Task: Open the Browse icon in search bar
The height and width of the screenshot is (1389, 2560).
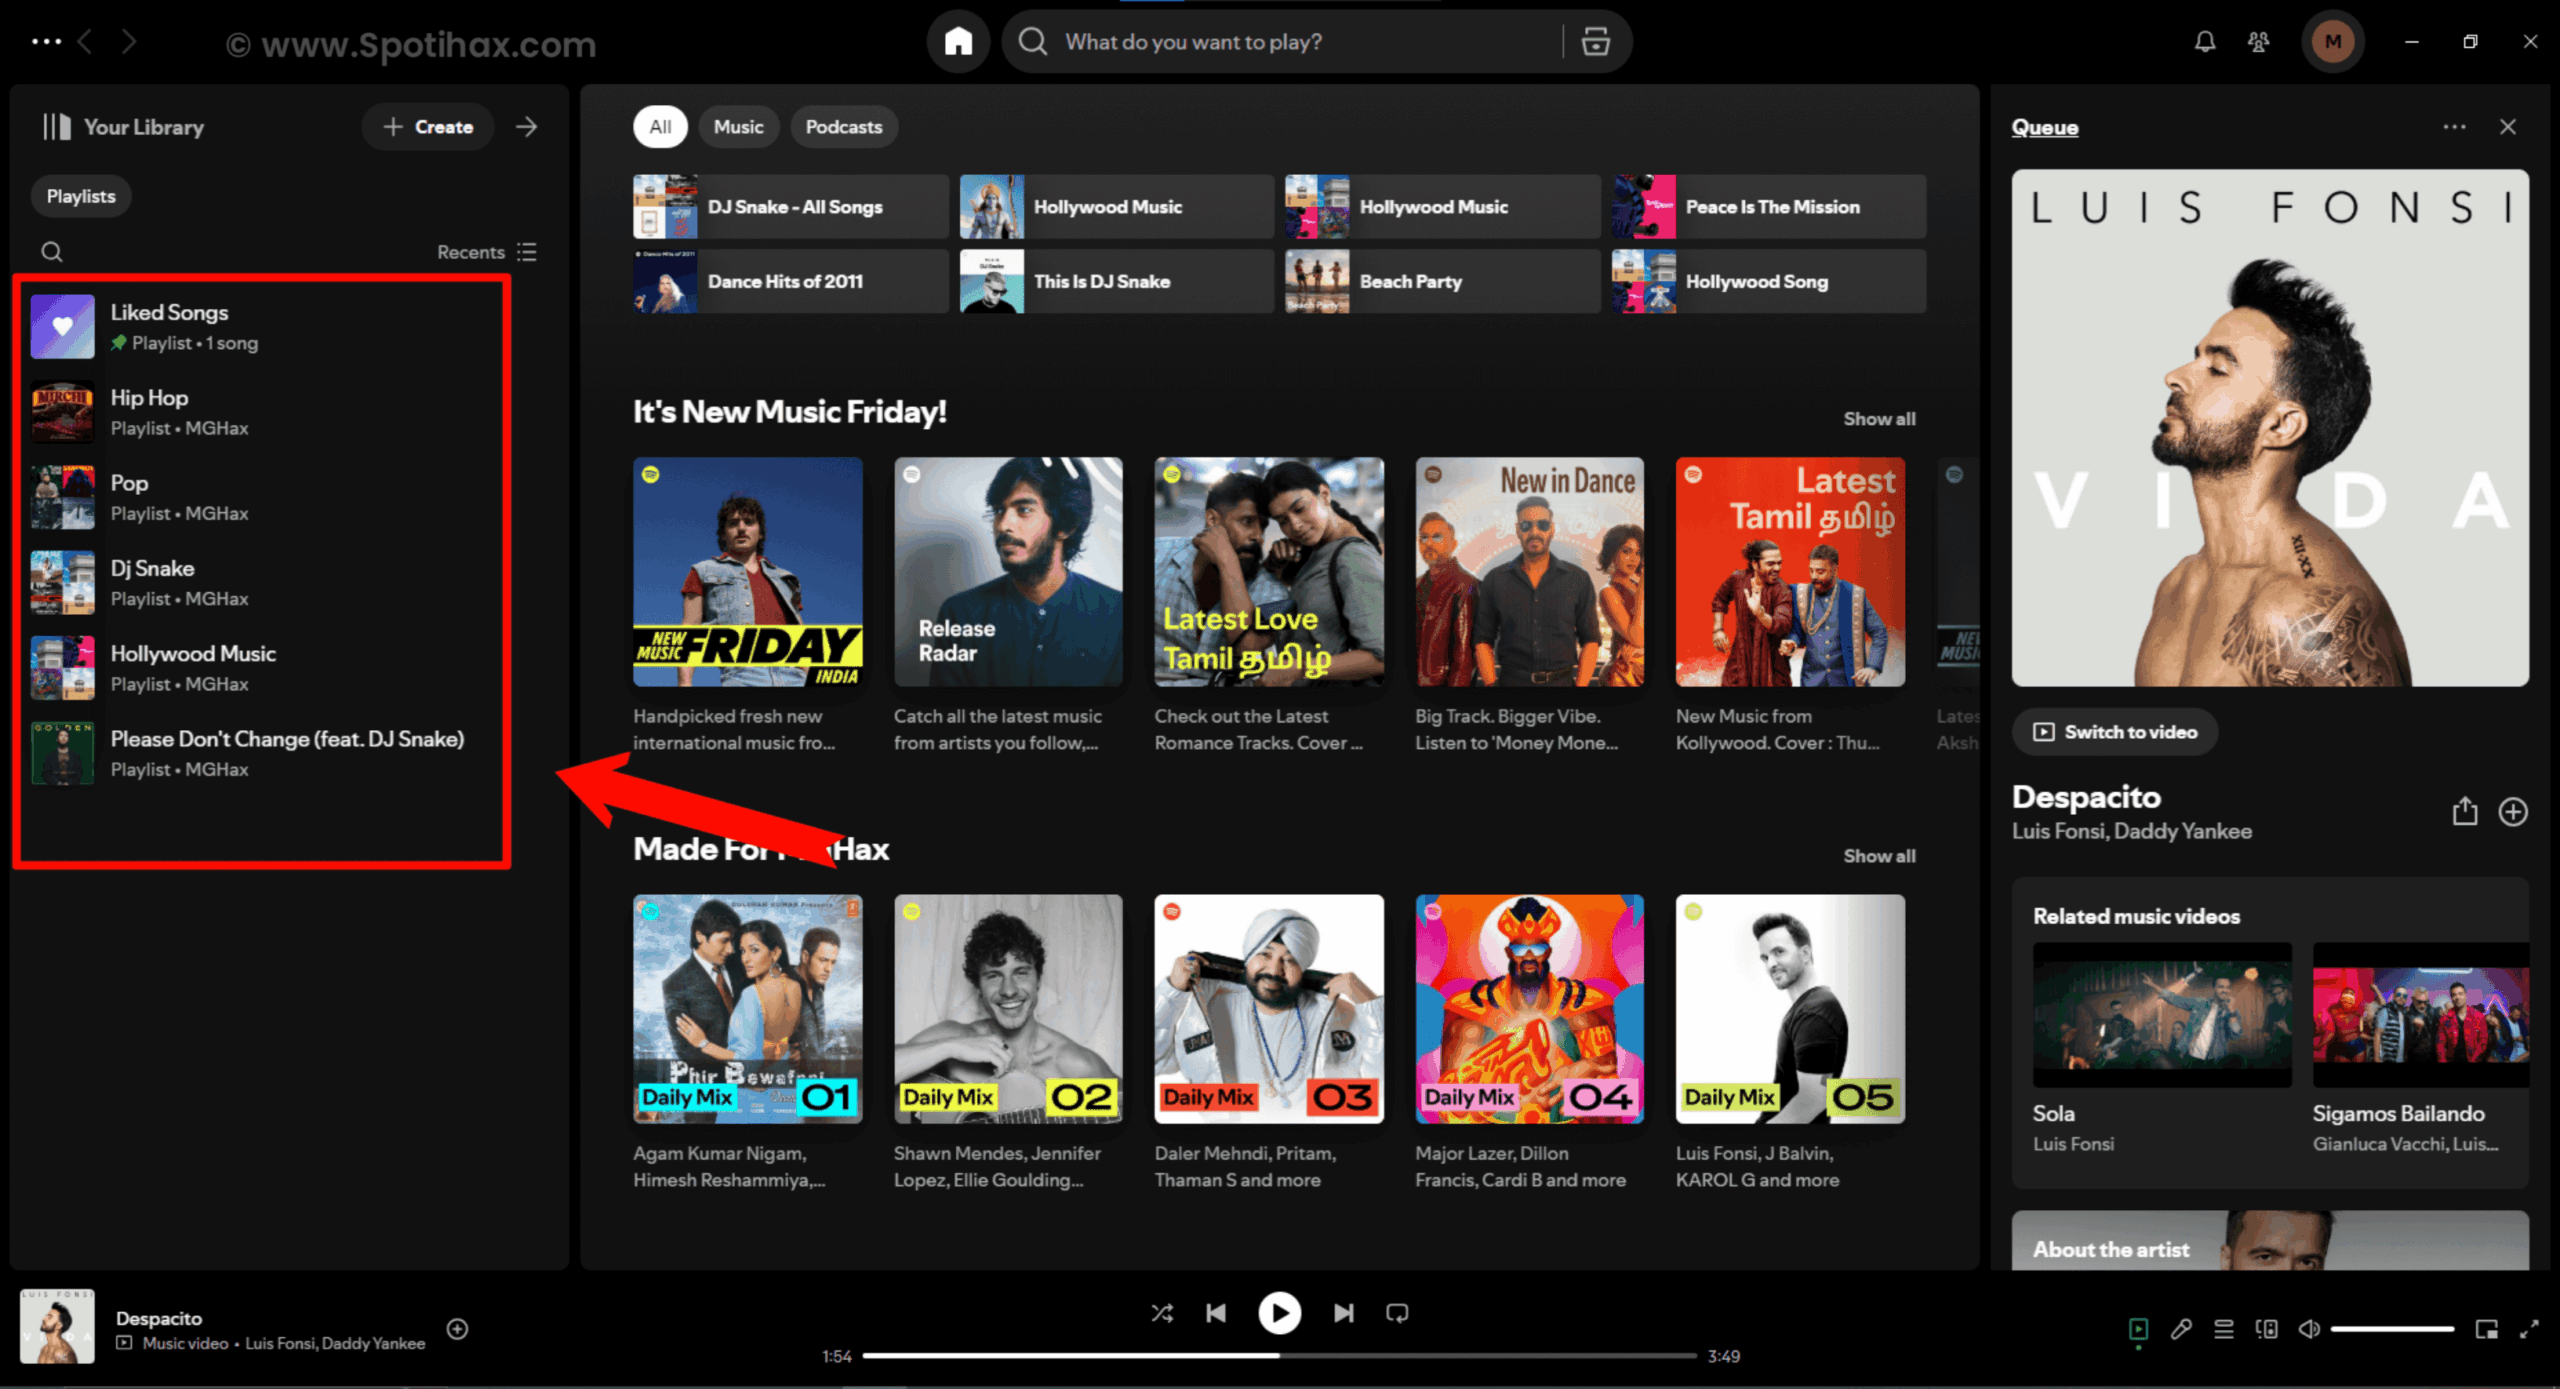Action: (1595, 42)
